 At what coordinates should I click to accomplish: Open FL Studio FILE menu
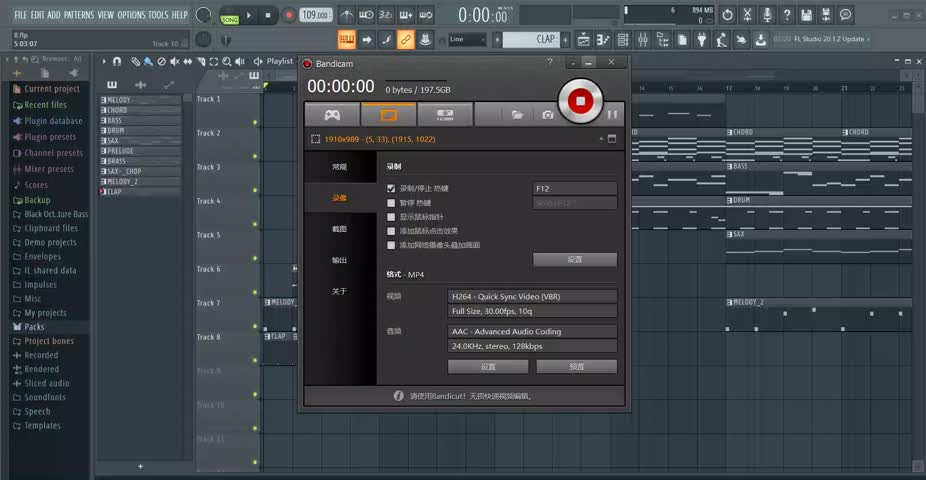(x=20, y=15)
